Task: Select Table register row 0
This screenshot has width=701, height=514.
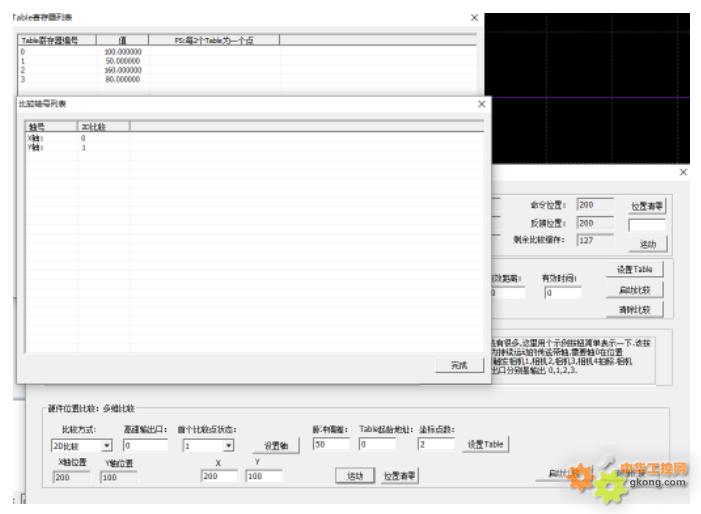Action: coord(247,52)
